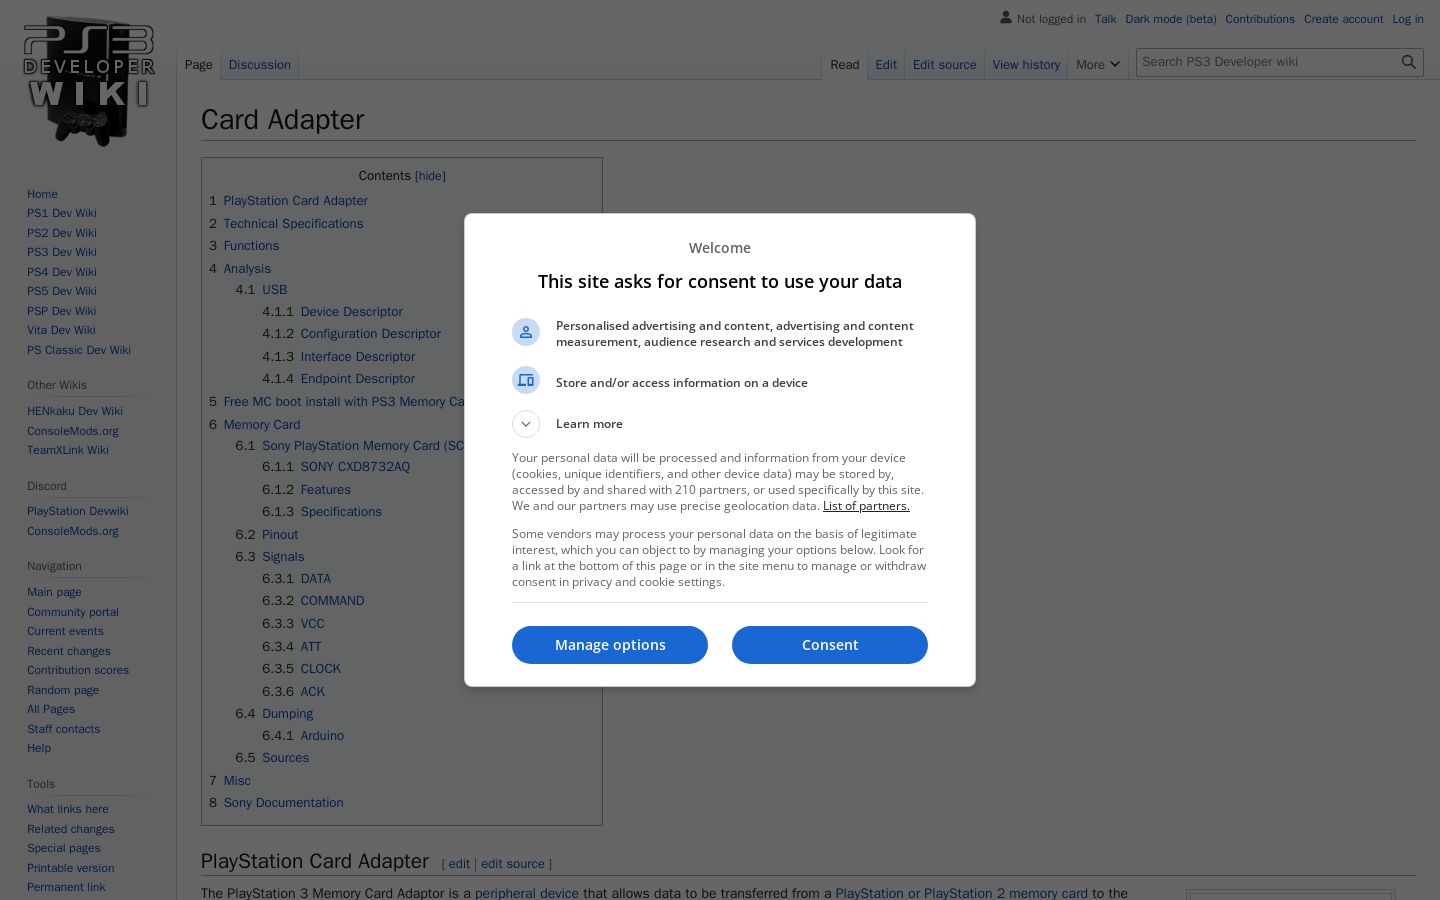The image size is (1440, 900).
Task: Click the peripheral device article link
Action: click(x=527, y=894)
